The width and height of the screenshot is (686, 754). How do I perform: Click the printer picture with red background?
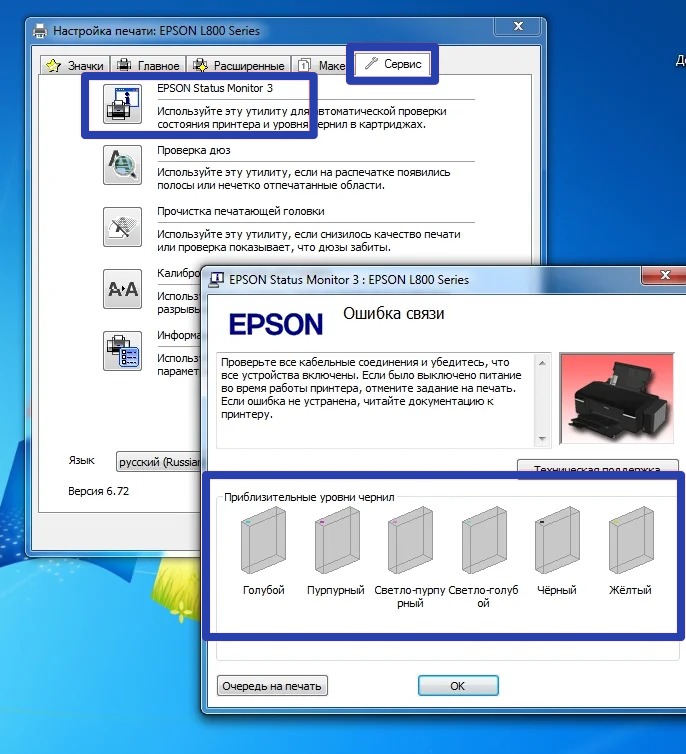click(x=617, y=399)
